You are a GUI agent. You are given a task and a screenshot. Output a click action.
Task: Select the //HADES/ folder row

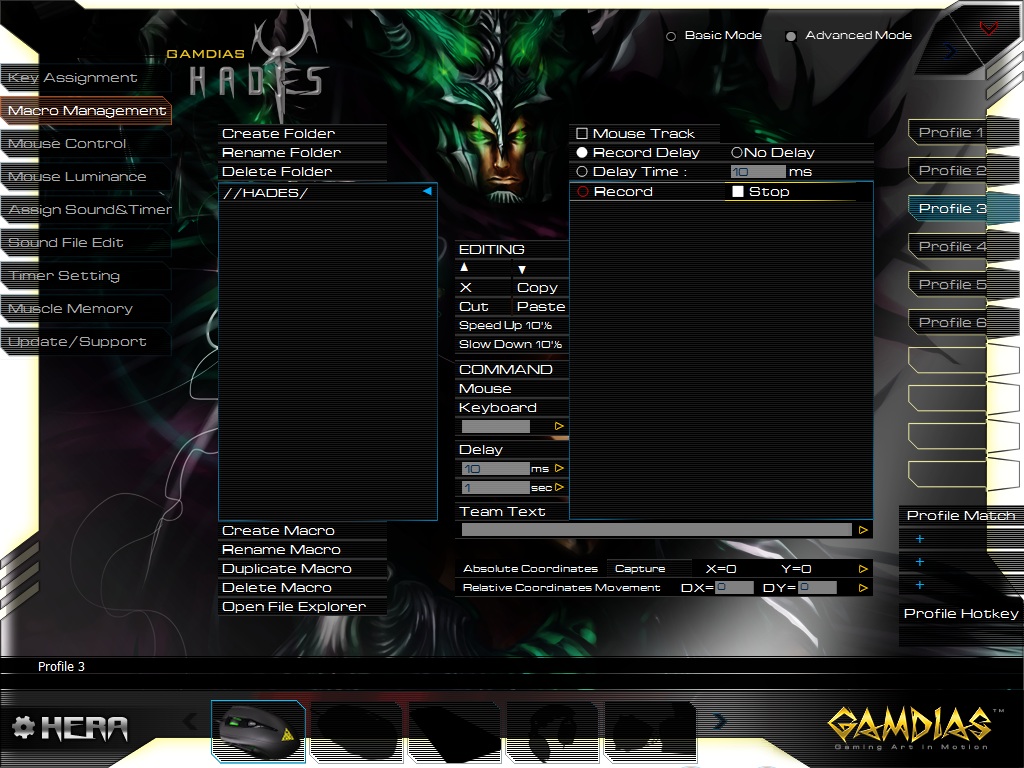[x=328, y=193]
